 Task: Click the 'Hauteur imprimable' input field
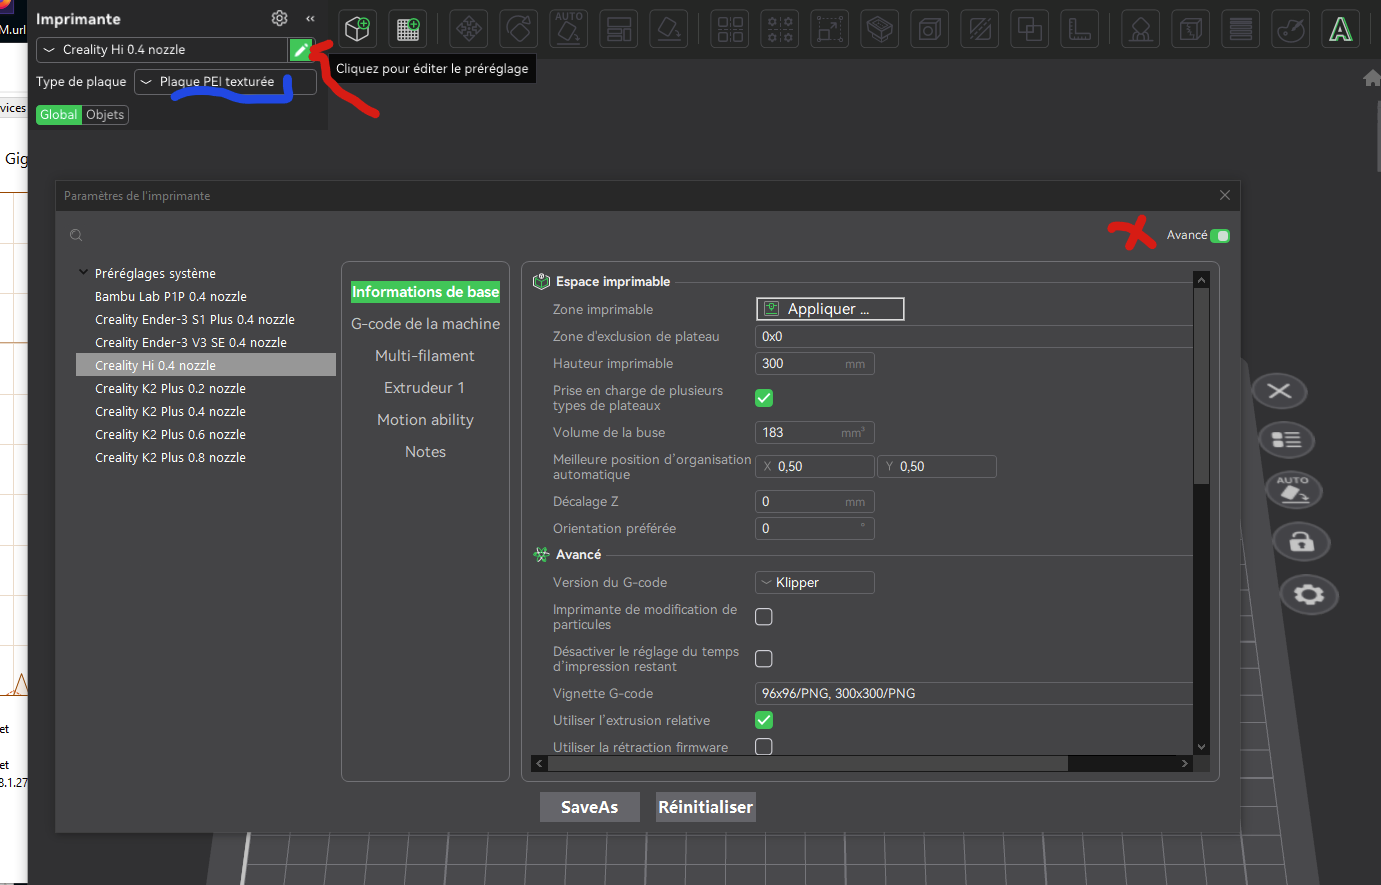pyautogui.click(x=800, y=364)
